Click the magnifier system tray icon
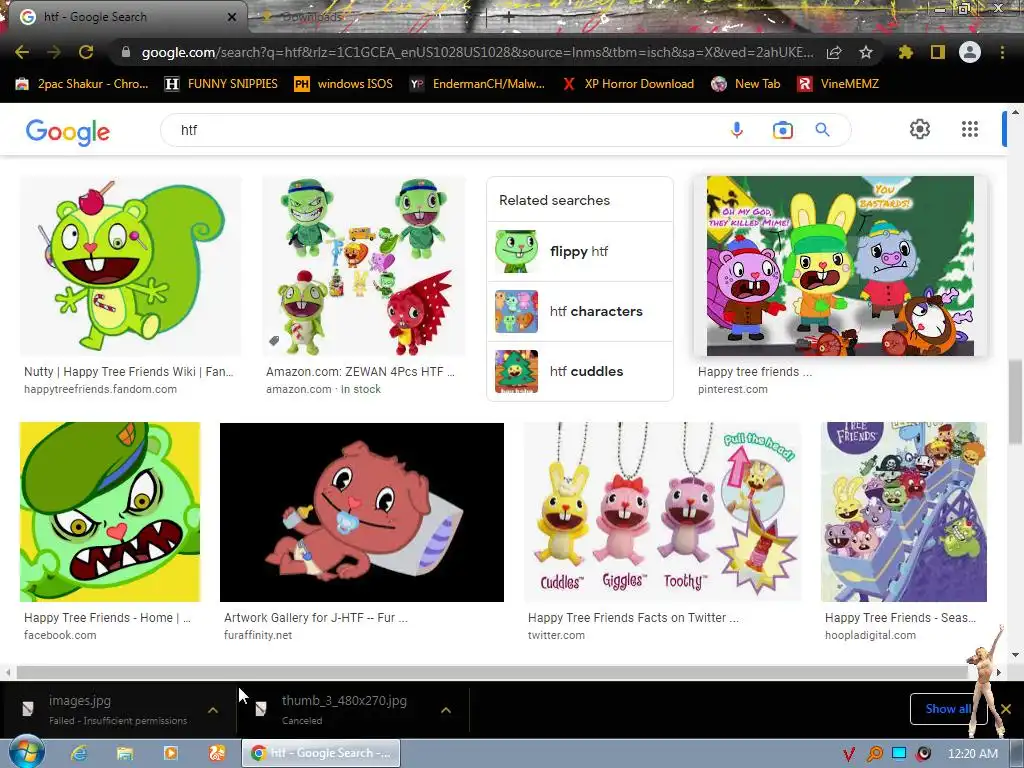The image size is (1024, 768). [874, 754]
